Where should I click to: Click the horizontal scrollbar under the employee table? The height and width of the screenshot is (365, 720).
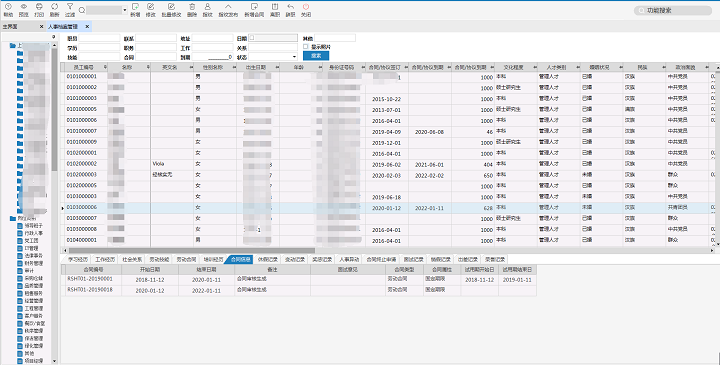click(x=190, y=251)
